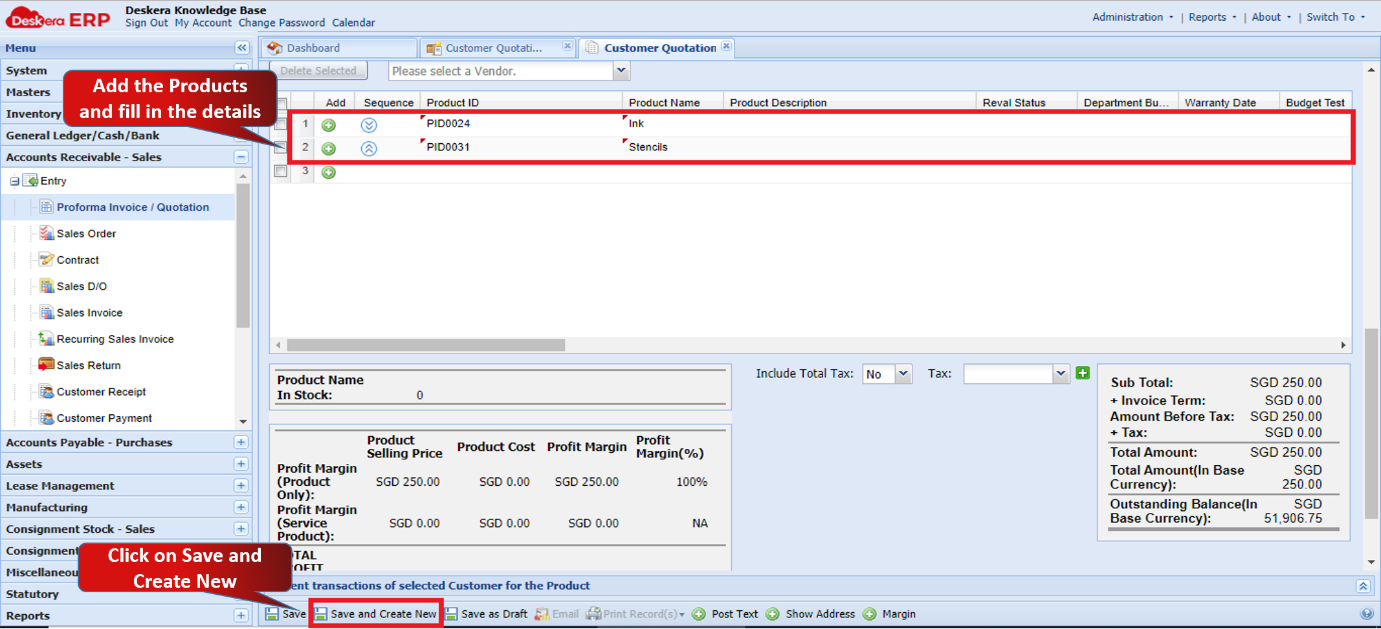Click the Email envelope icon
Viewport: 1381px width, 629px height.
542,614
